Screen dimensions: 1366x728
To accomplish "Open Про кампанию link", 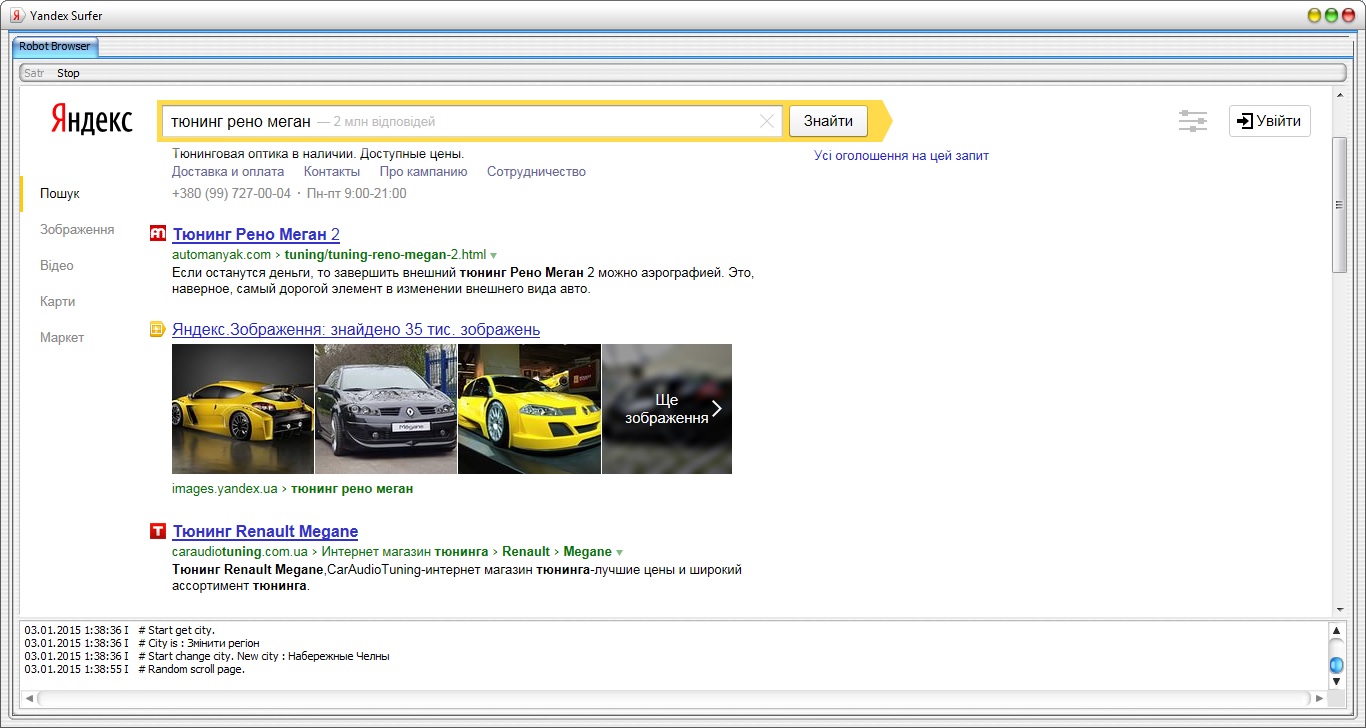I will [423, 172].
